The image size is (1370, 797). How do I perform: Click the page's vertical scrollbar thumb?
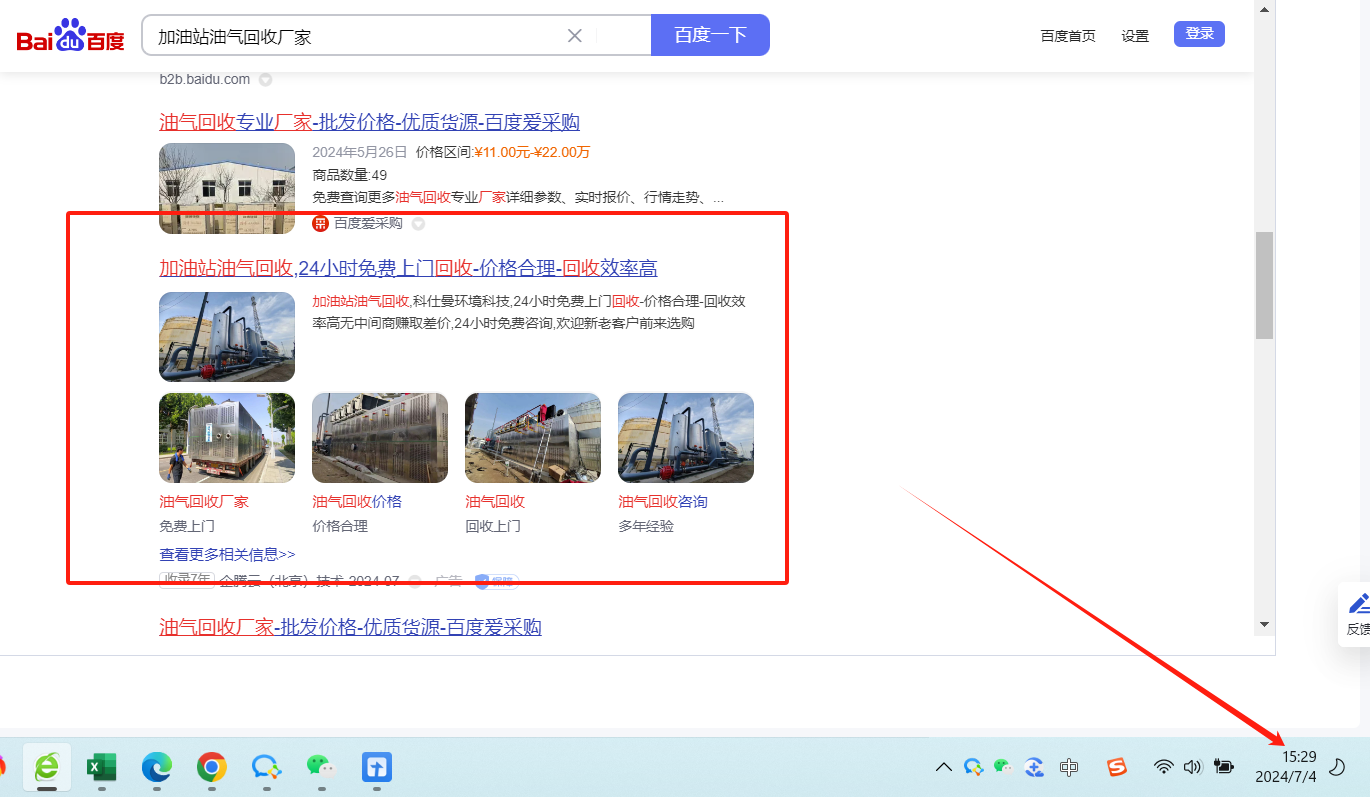[x=1264, y=285]
